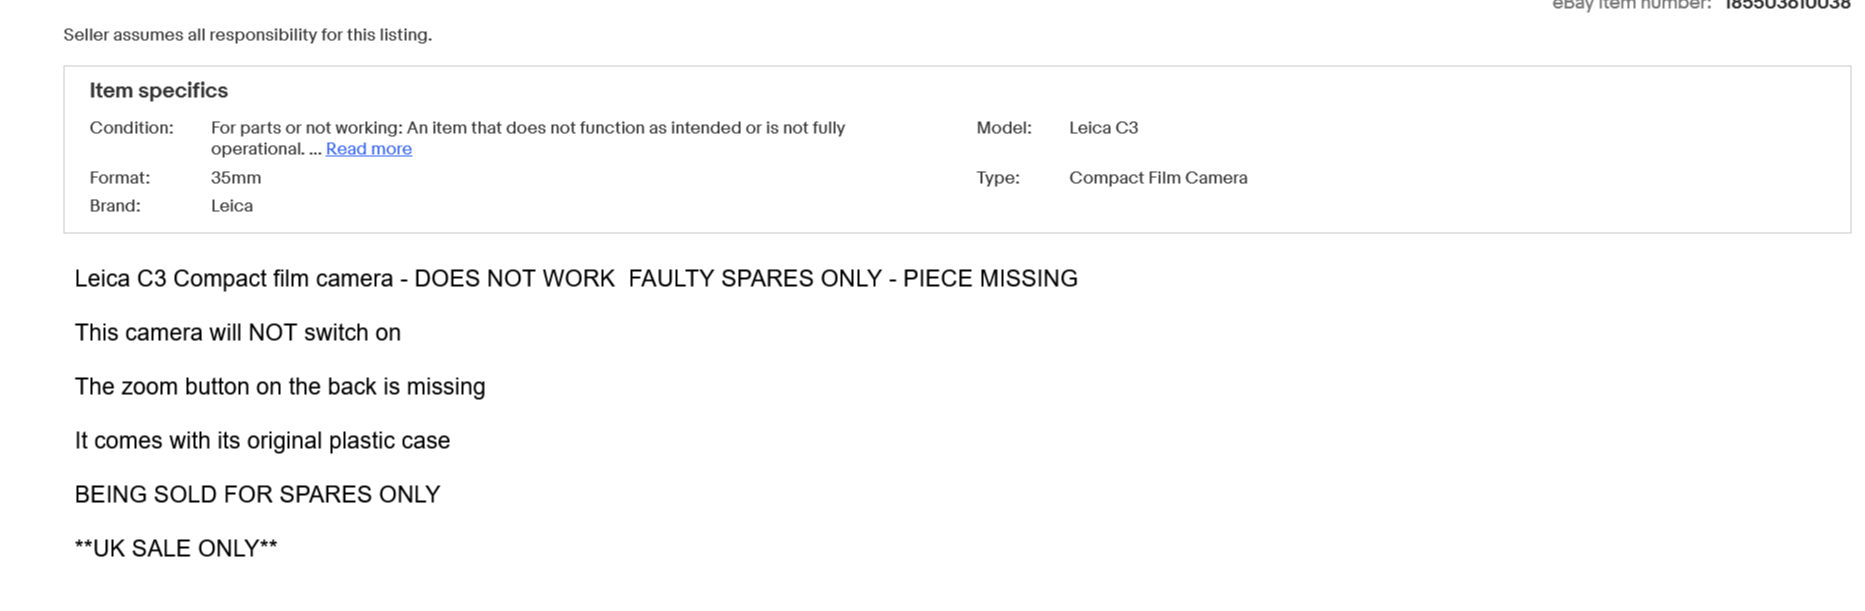Click the Leica C3 model value
This screenshot has width=1865, height=611.
tap(1103, 128)
